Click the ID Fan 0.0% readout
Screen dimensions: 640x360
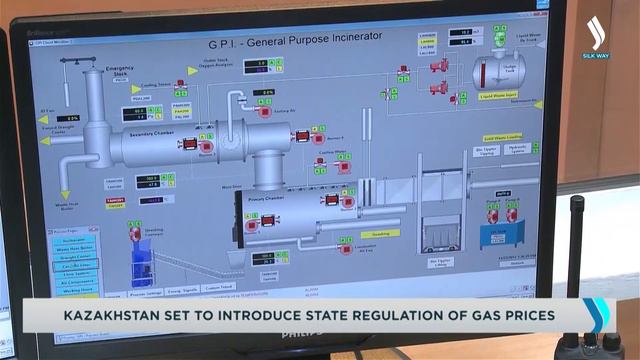[68, 119]
